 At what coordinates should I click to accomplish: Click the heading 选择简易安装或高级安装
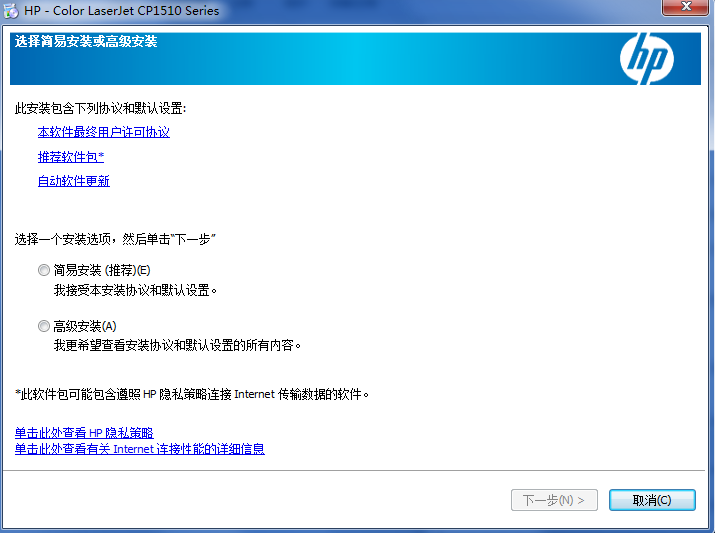[86, 41]
